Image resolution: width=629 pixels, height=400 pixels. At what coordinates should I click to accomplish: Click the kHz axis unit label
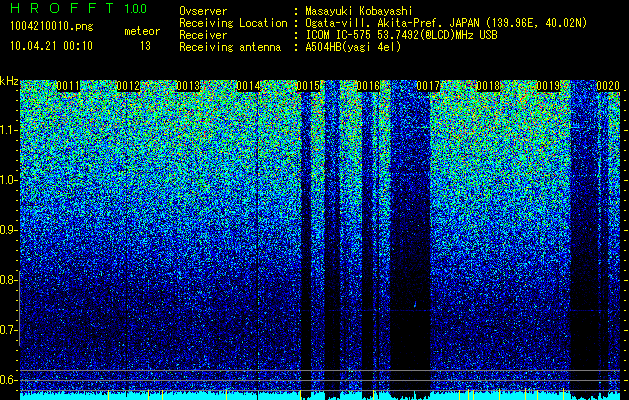coord(9,81)
